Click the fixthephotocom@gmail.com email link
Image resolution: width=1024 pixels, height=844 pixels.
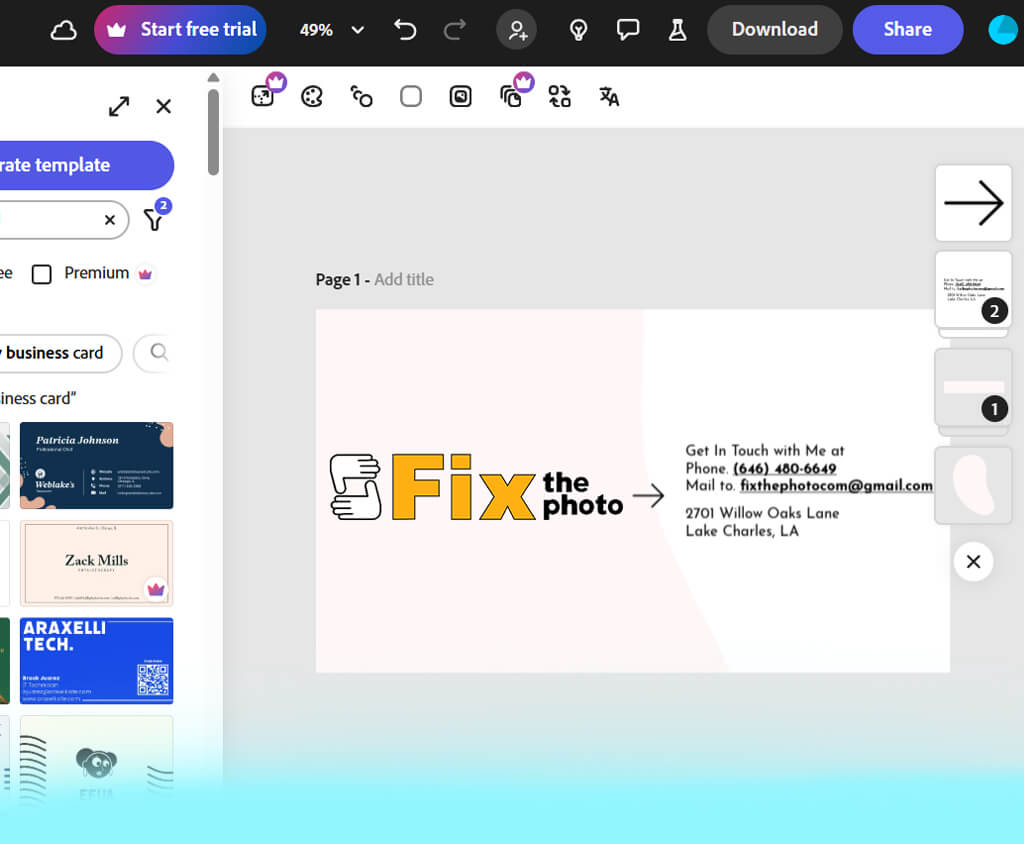836,485
